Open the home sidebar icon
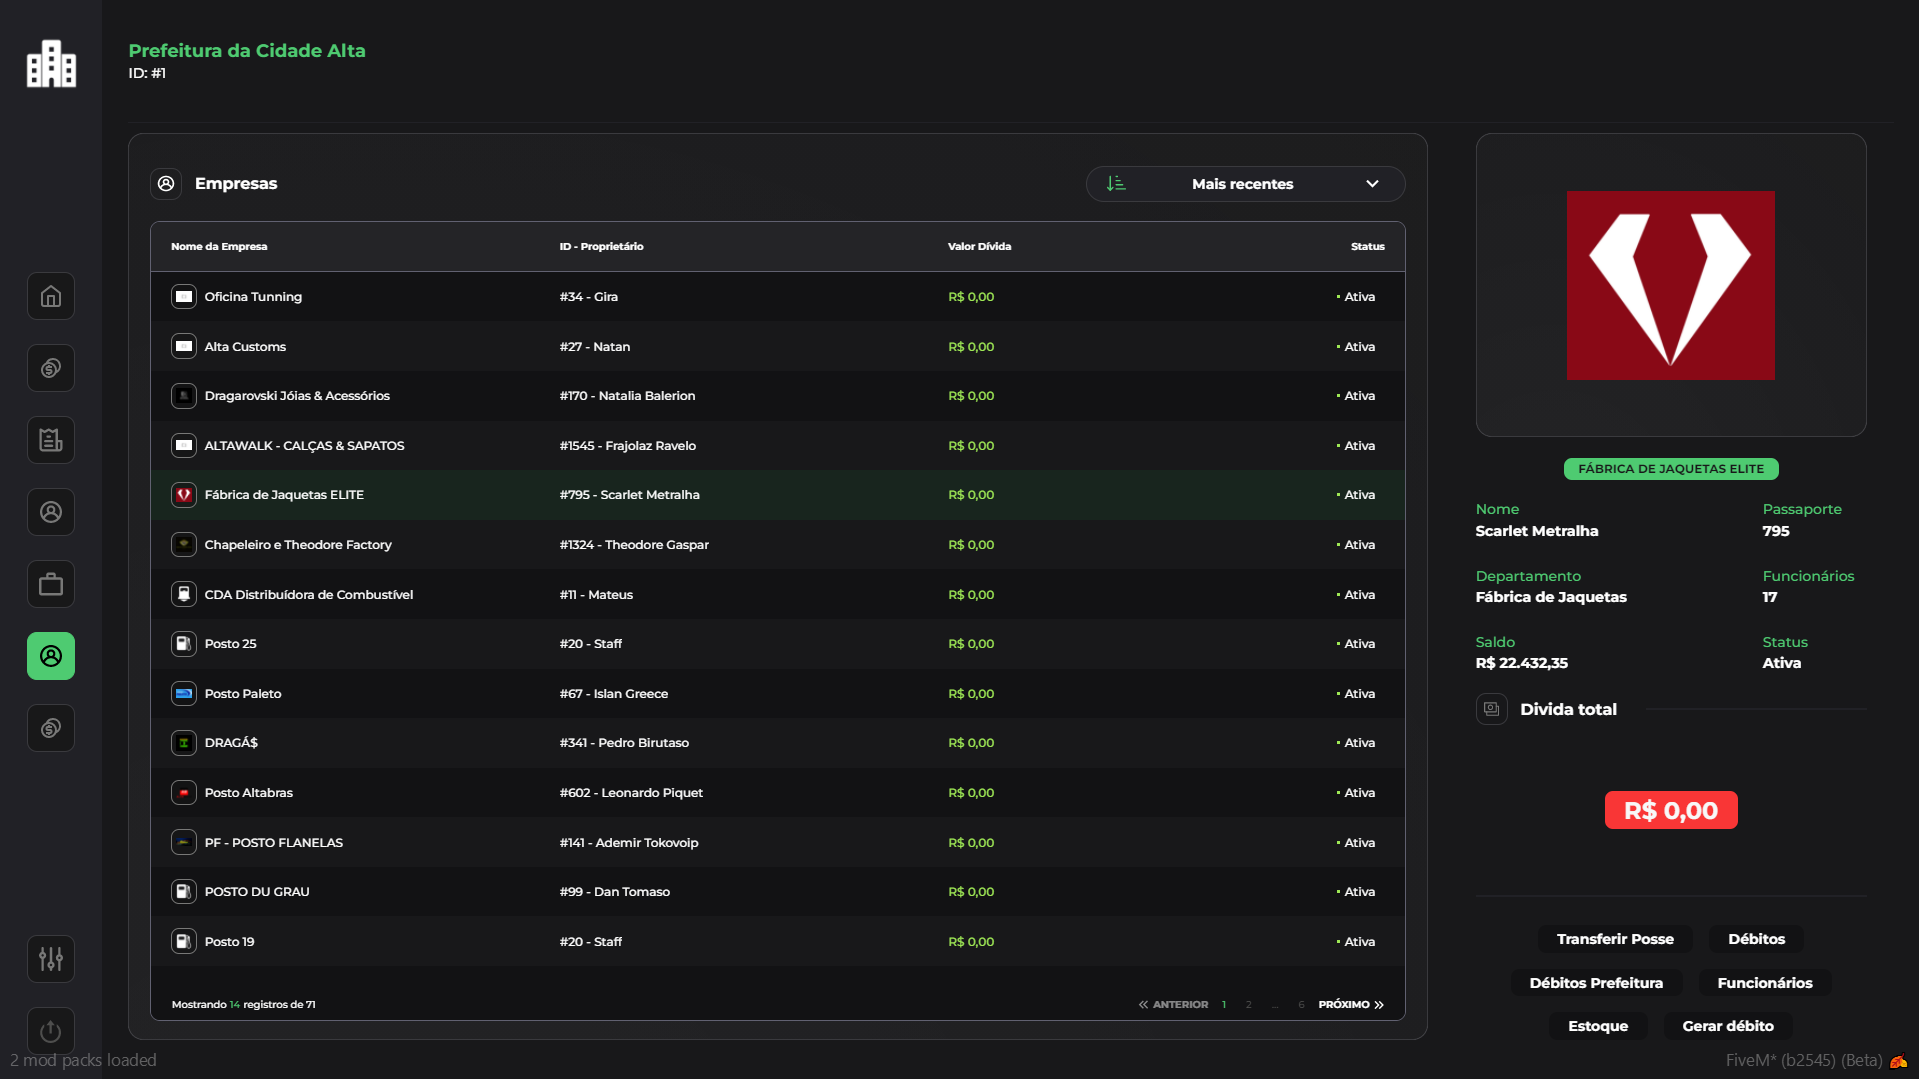Viewport: 1919px width, 1079px height. 51,296
